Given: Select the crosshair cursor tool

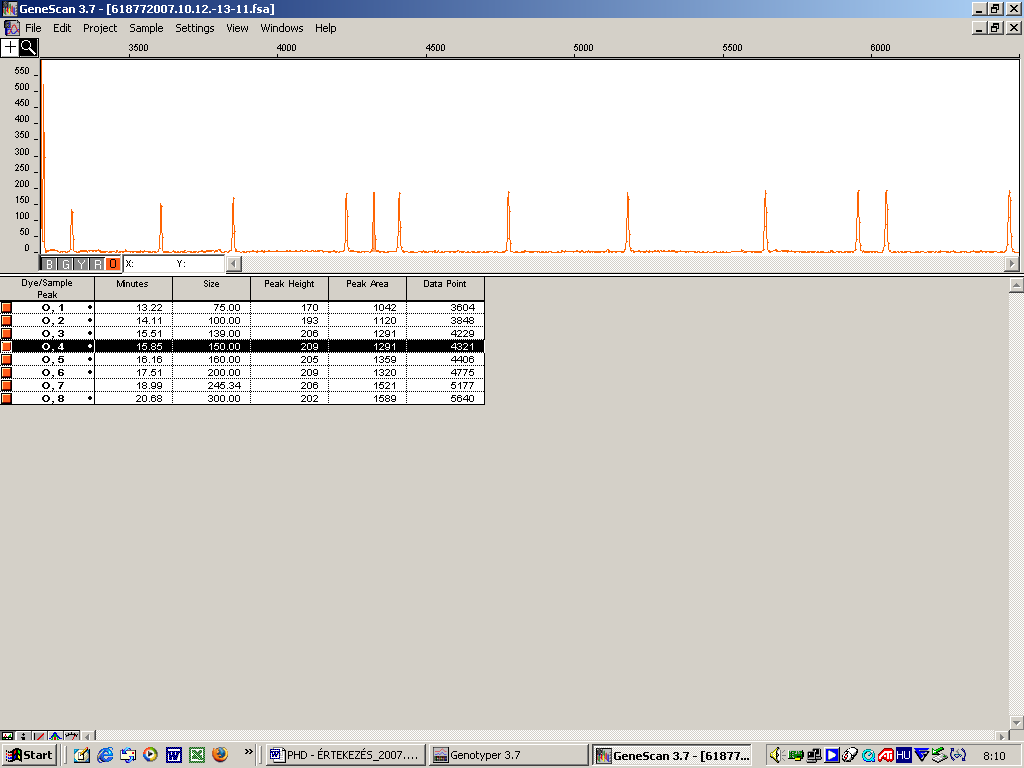Looking at the screenshot, I should pos(10,47).
